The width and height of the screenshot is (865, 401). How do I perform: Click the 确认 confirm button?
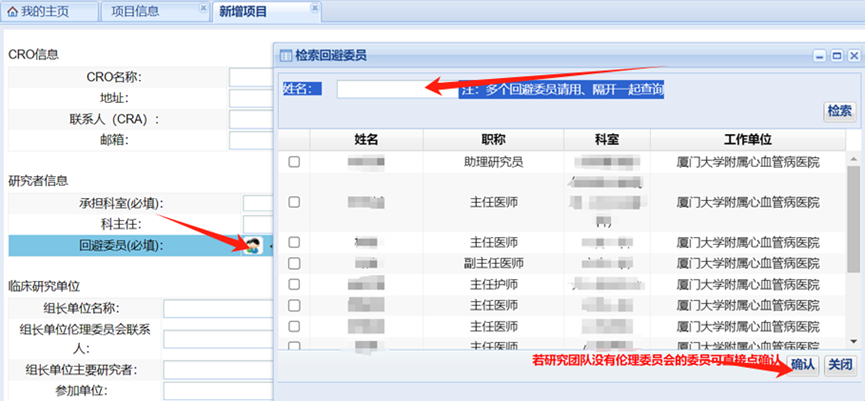[803, 365]
